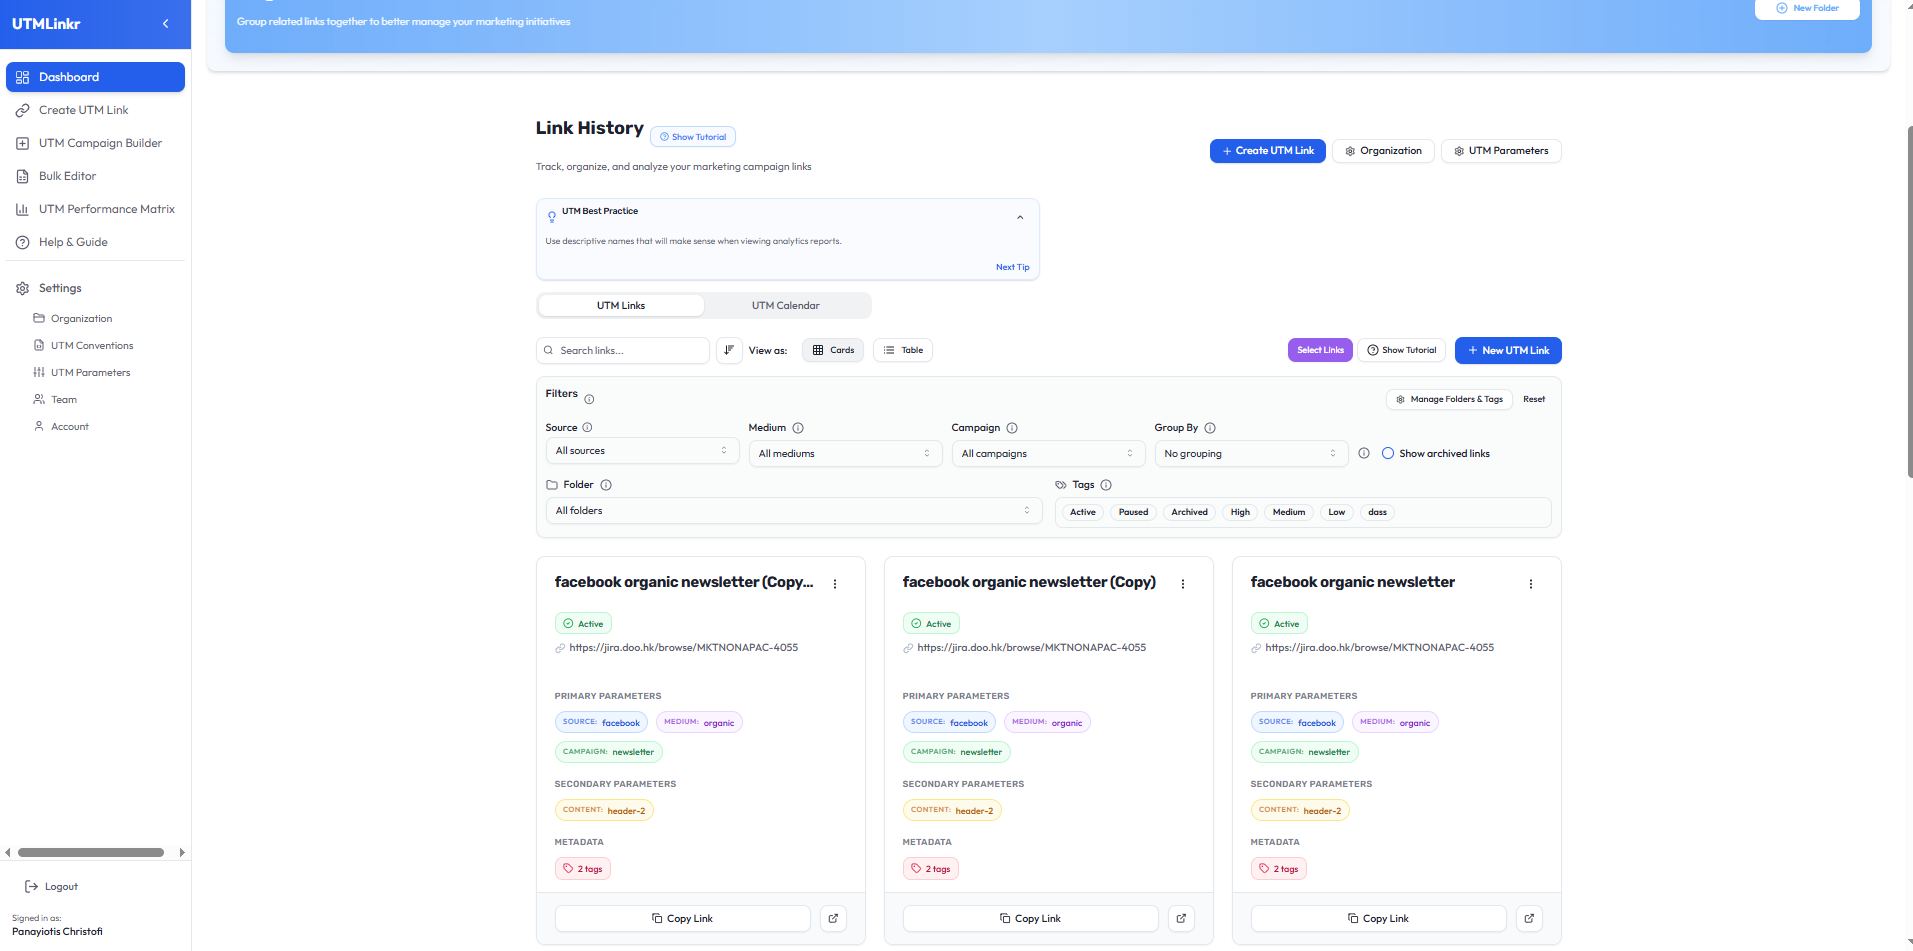Click the blue New UTM Link button

click(1508, 350)
